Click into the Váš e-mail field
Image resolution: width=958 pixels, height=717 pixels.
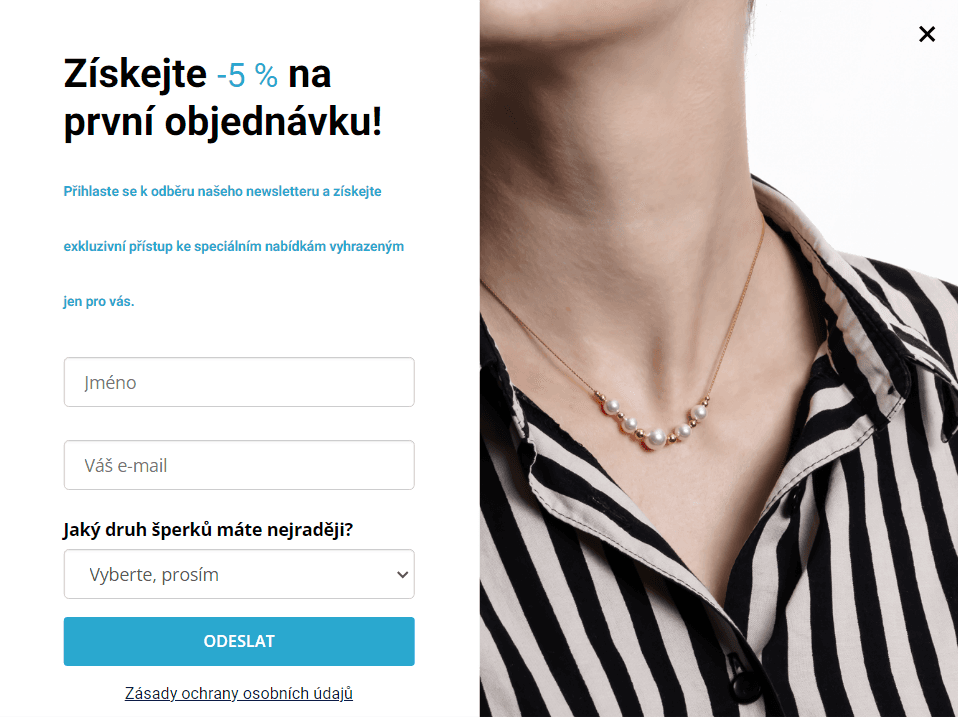pyautogui.click(x=239, y=465)
